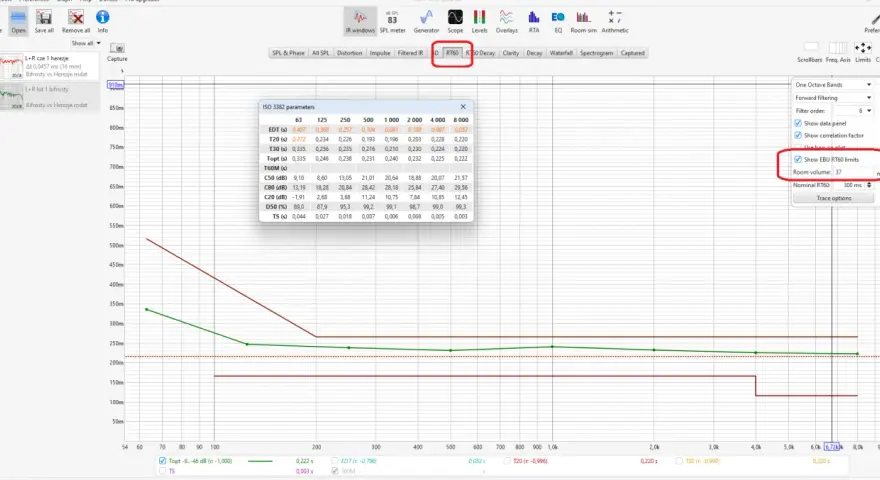Viewport: 880px width, 480px height.
Task: Open the Forward filtering dropdown
Action: [833, 98]
